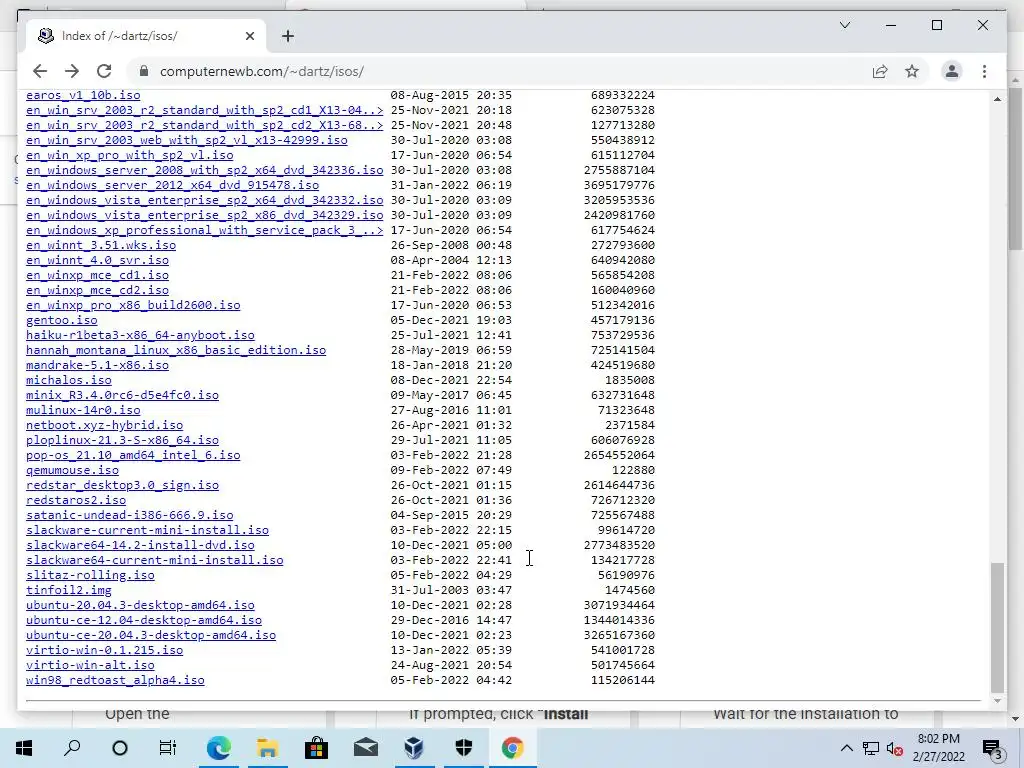The width and height of the screenshot is (1024, 768).
Task: Open Mail app from taskbar
Action: (366, 748)
